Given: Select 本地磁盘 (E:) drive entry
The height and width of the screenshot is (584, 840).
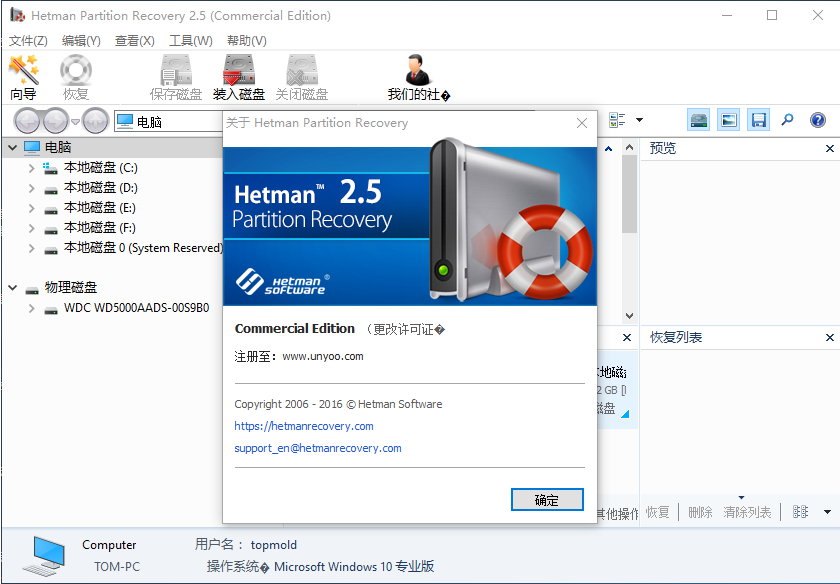Looking at the screenshot, I should click(x=100, y=208).
